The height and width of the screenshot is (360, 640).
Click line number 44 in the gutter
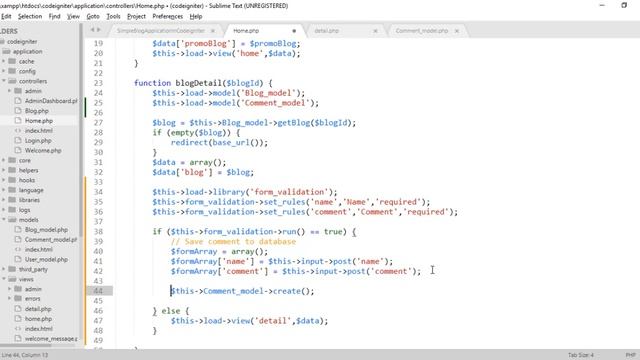[x=98, y=291]
